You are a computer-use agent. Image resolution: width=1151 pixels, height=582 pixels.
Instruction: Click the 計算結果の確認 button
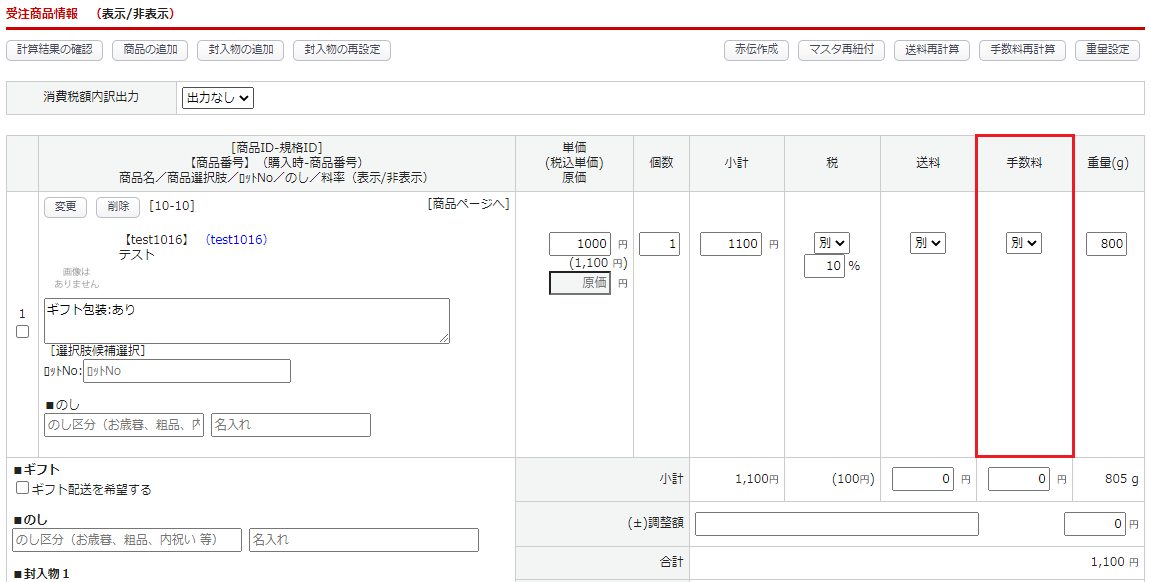[x=54, y=50]
